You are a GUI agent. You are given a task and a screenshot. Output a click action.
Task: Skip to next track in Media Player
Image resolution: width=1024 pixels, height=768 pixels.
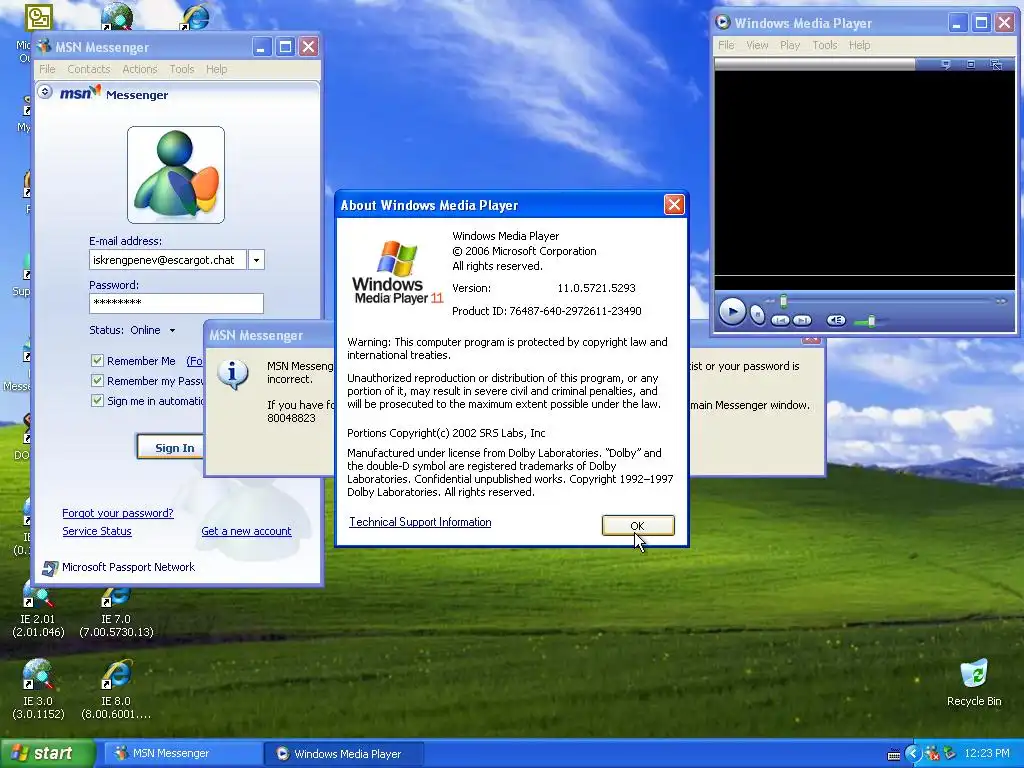[x=802, y=320]
